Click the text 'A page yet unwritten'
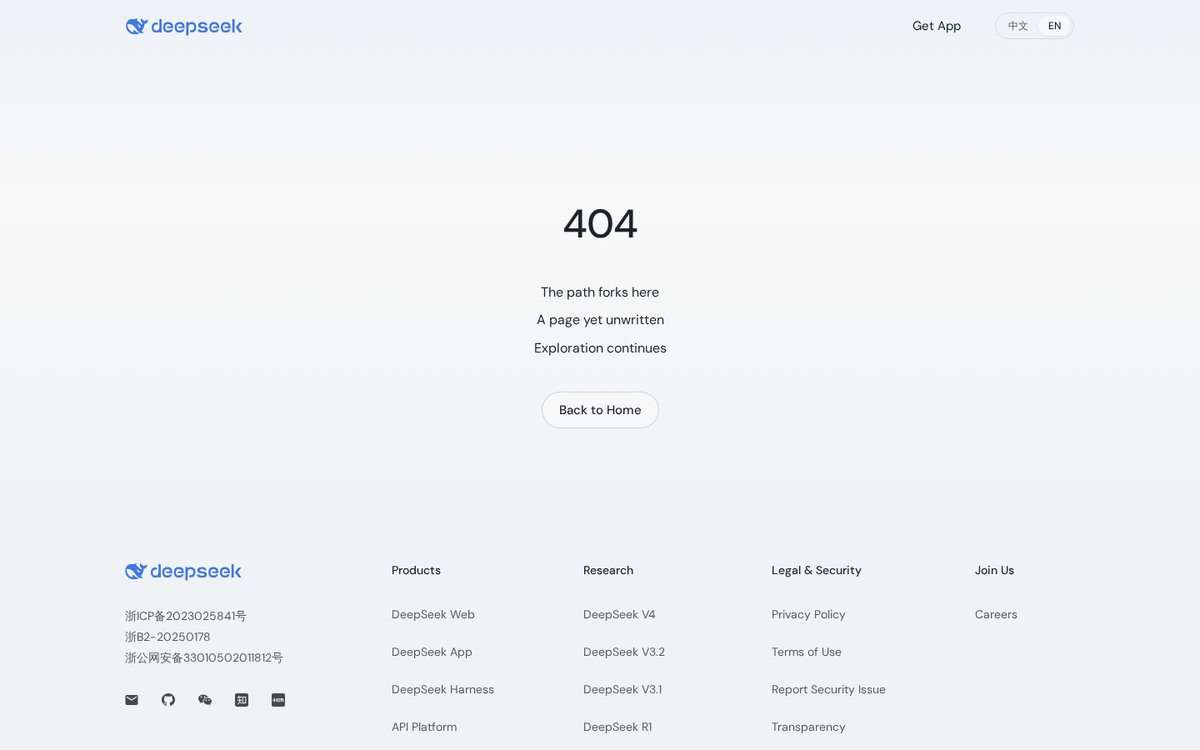The width and height of the screenshot is (1200, 750). 600,320
